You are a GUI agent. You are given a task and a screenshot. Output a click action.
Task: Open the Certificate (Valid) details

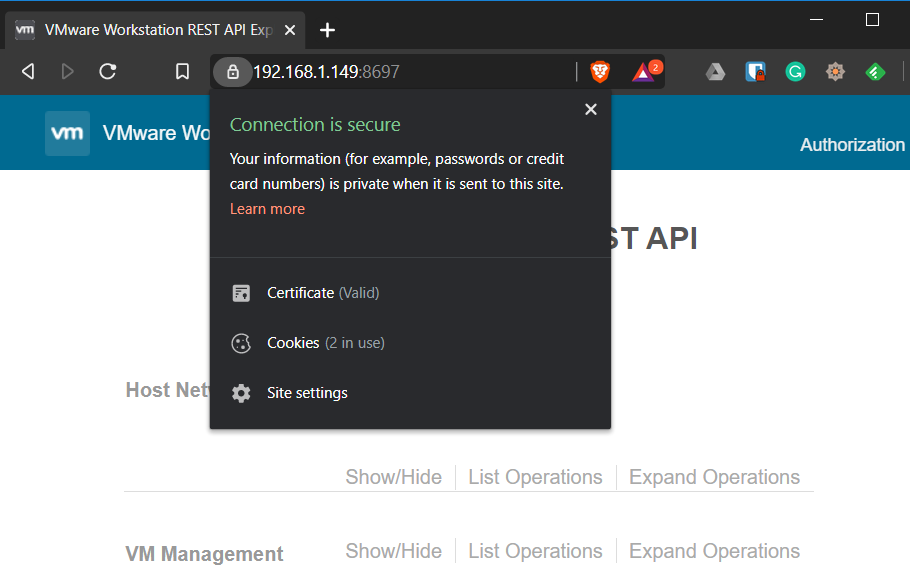click(322, 293)
